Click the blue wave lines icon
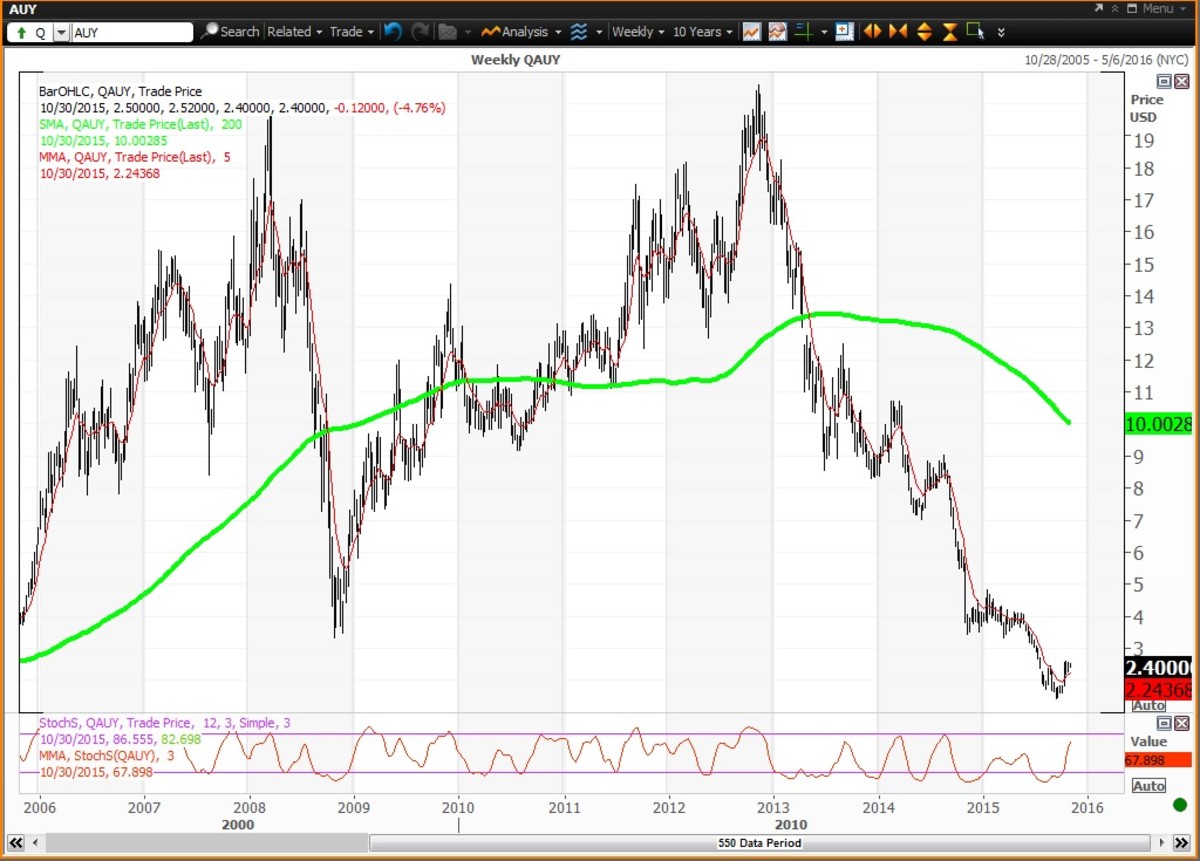This screenshot has width=1200, height=861. pos(579,32)
